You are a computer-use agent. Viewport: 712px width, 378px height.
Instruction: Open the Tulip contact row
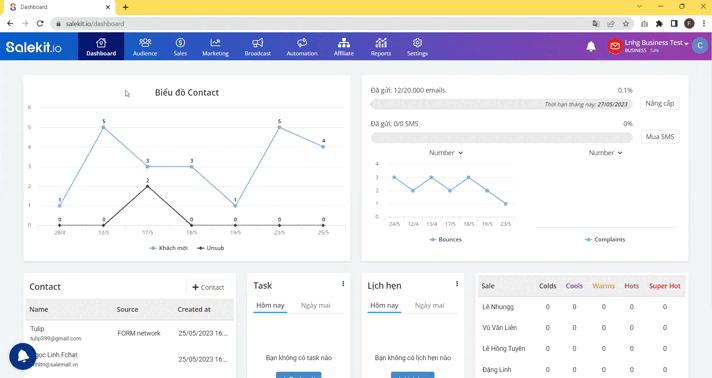coord(130,333)
